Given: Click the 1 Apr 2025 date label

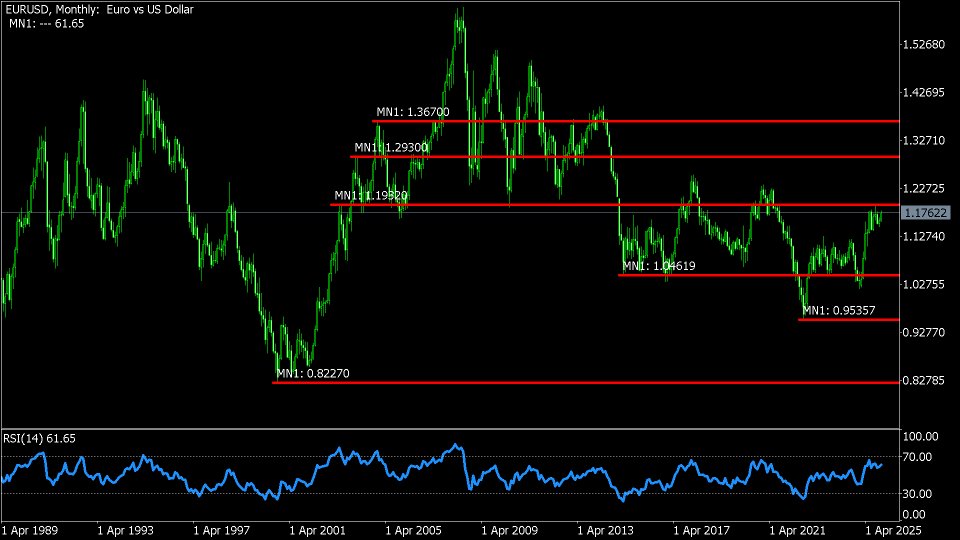Looking at the screenshot, I should click(893, 530).
